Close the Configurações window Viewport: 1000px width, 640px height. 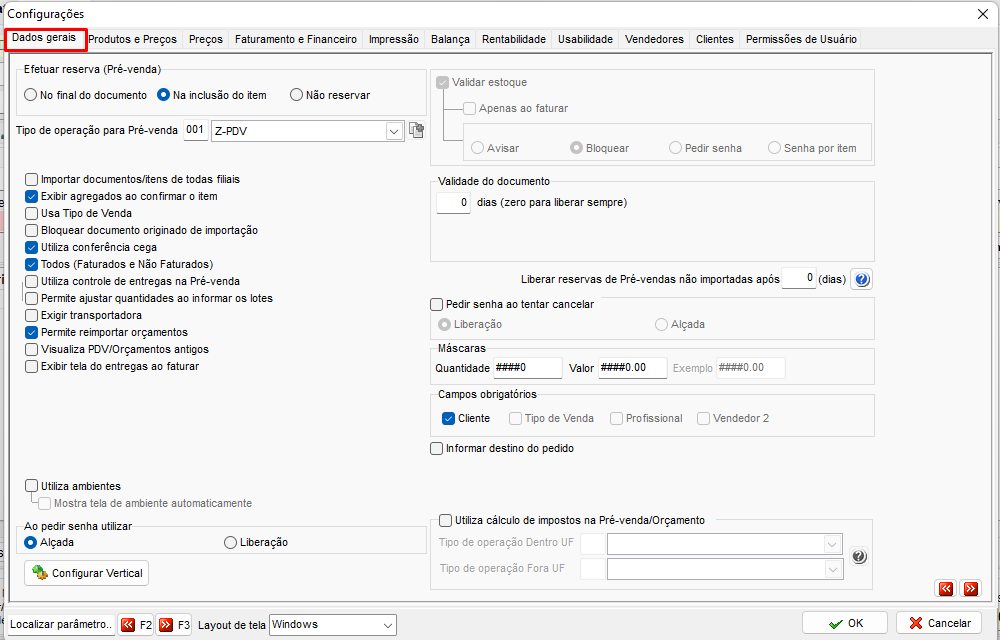(983, 14)
